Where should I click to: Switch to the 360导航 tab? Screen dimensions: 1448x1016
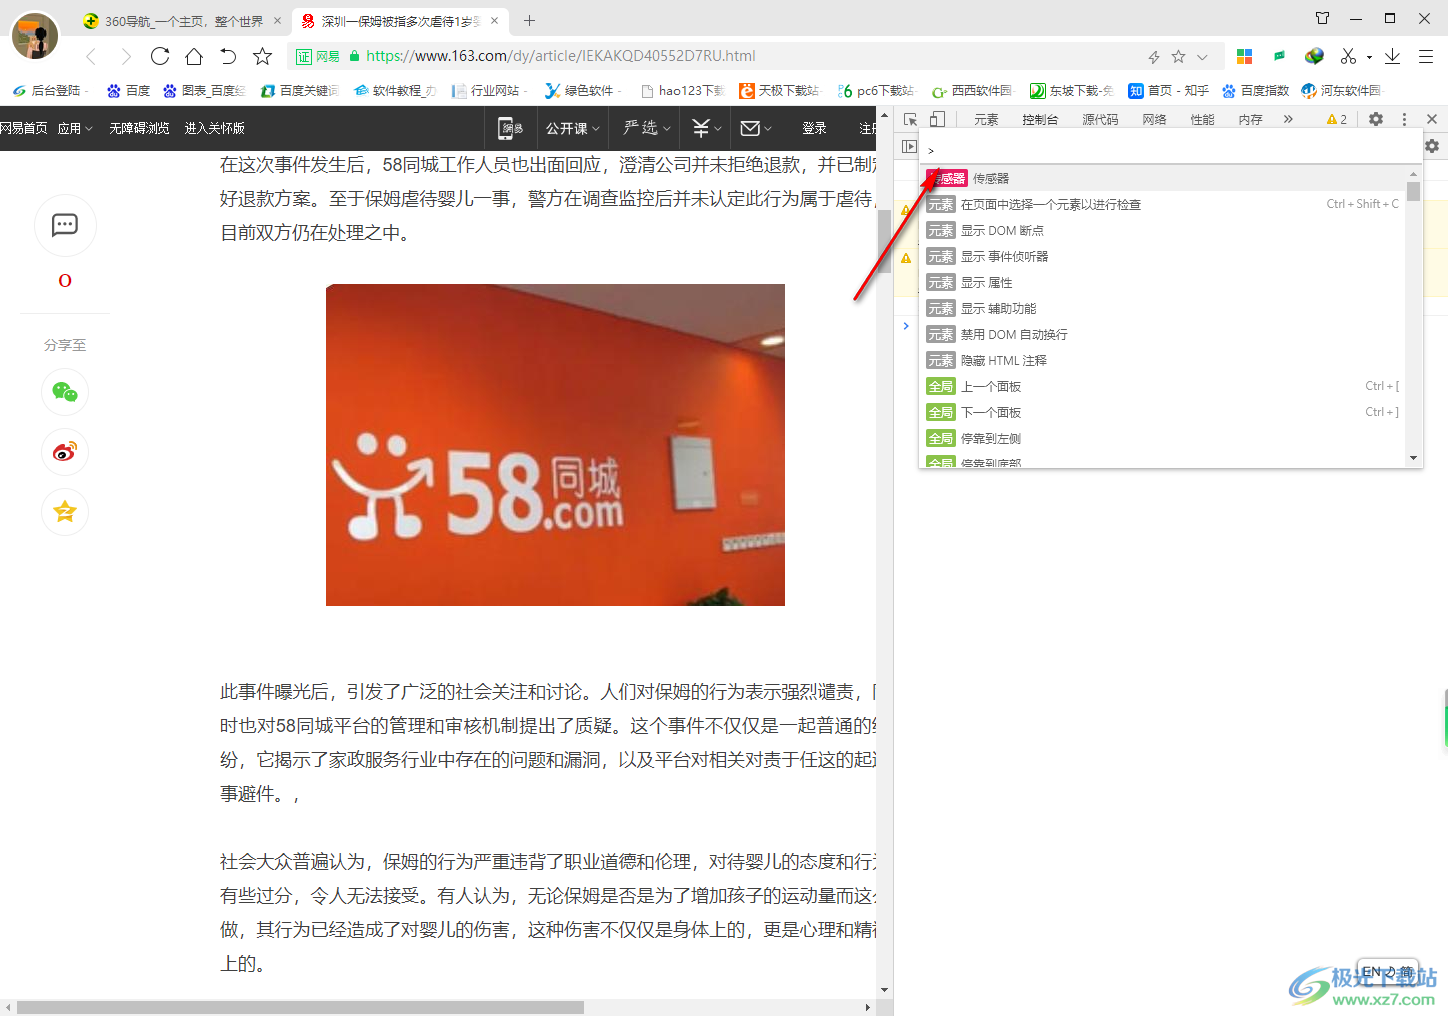[184, 21]
